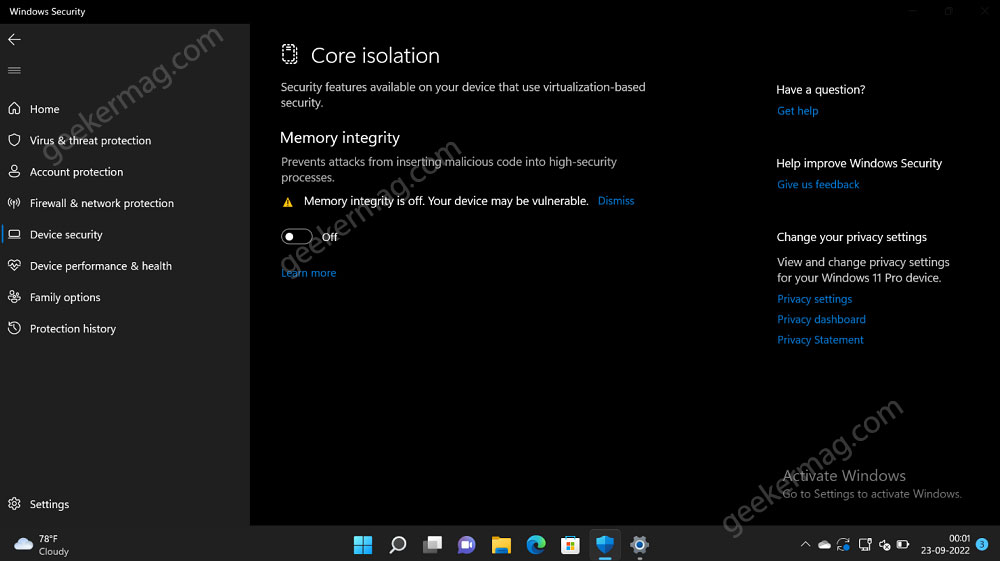Click the Family options people icon
Screen dimensions: 1000x561
[x=14, y=296]
